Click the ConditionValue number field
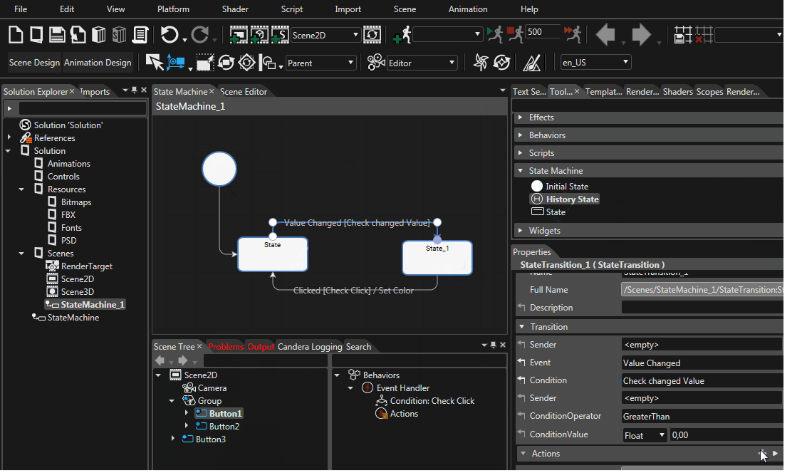The width and height of the screenshot is (785, 472). click(x=726, y=435)
